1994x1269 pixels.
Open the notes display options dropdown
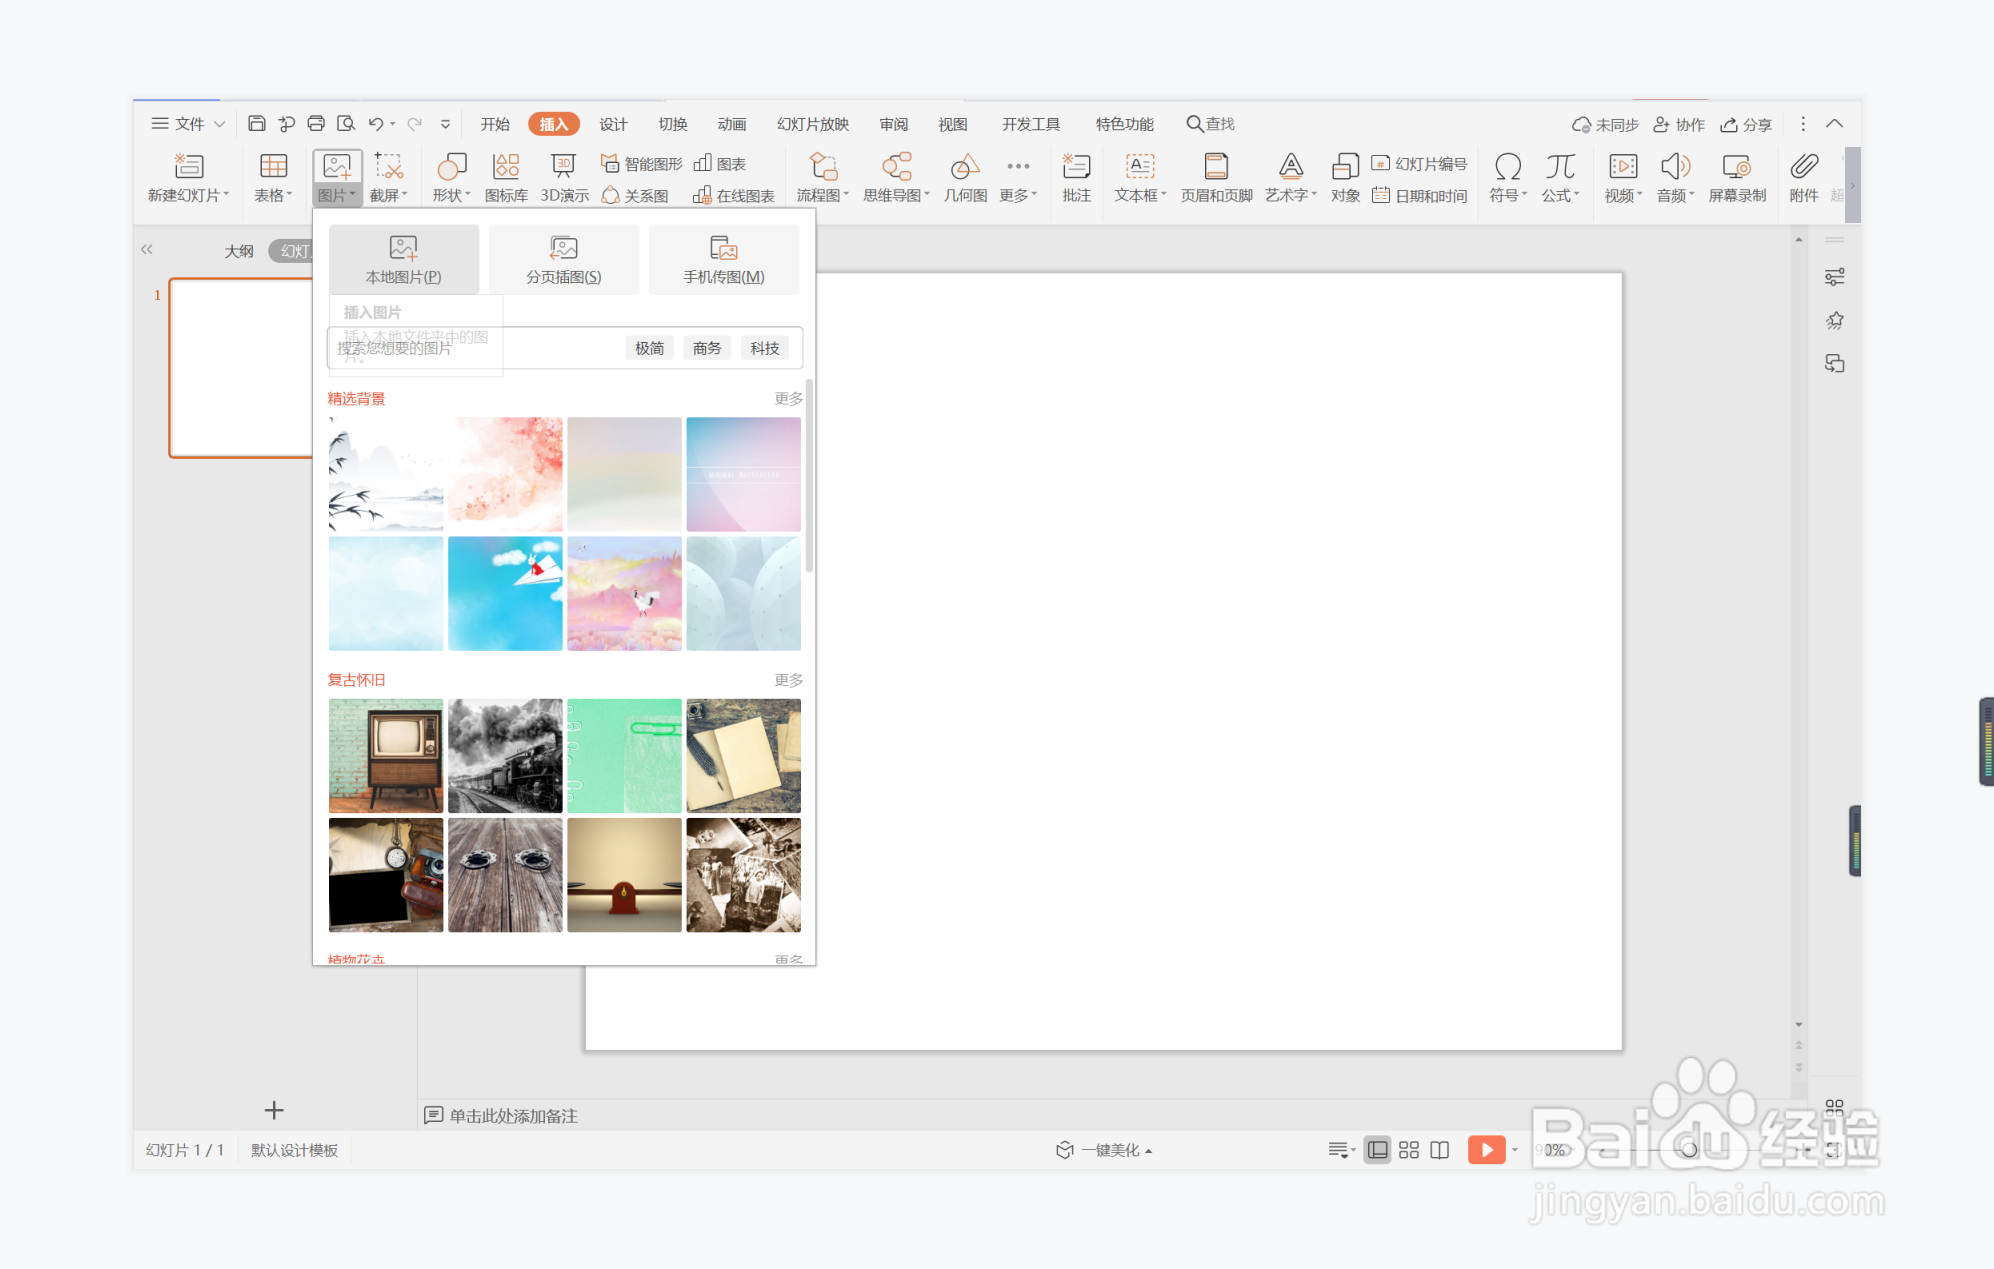(x=1341, y=1150)
